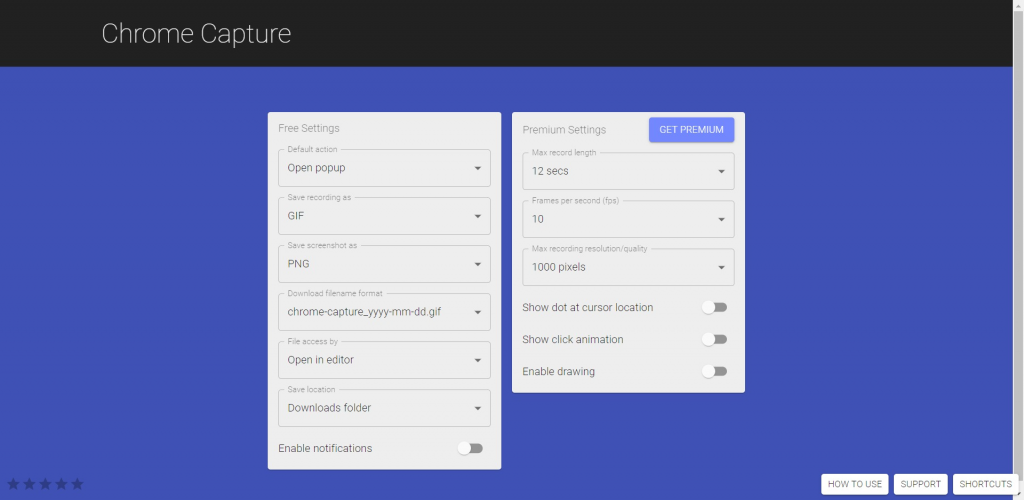Rate five stars with last star
This screenshot has width=1024, height=500.
(x=77, y=484)
